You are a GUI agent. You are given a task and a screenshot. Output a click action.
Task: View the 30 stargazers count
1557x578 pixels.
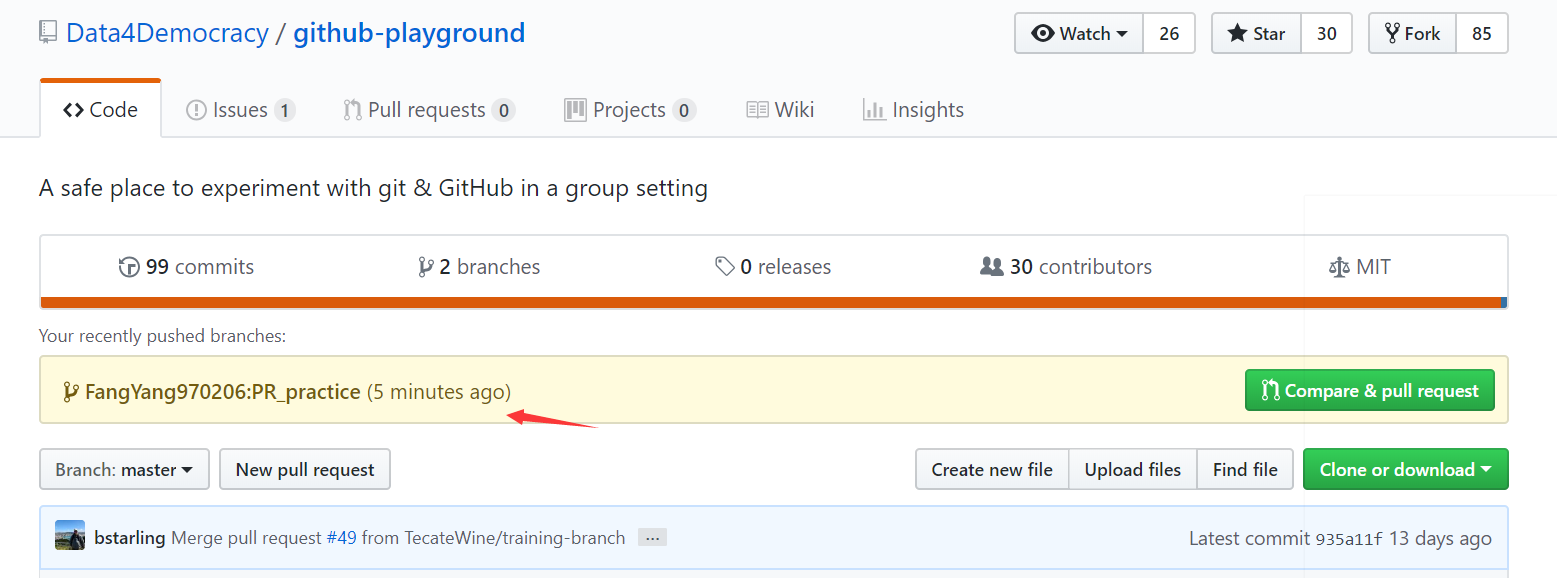(x=1326, y=33)
